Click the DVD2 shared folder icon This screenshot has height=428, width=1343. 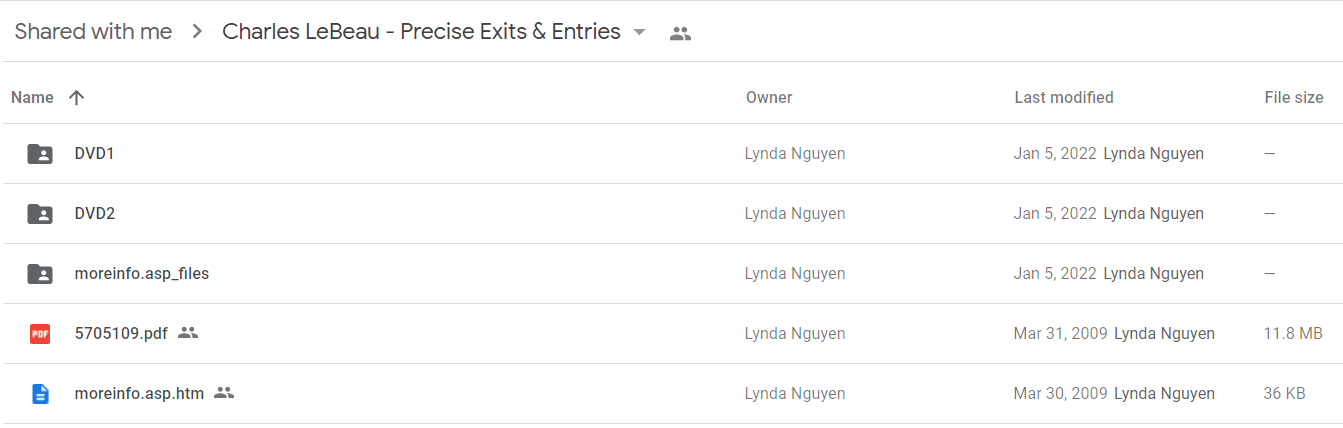pos(40,214)
